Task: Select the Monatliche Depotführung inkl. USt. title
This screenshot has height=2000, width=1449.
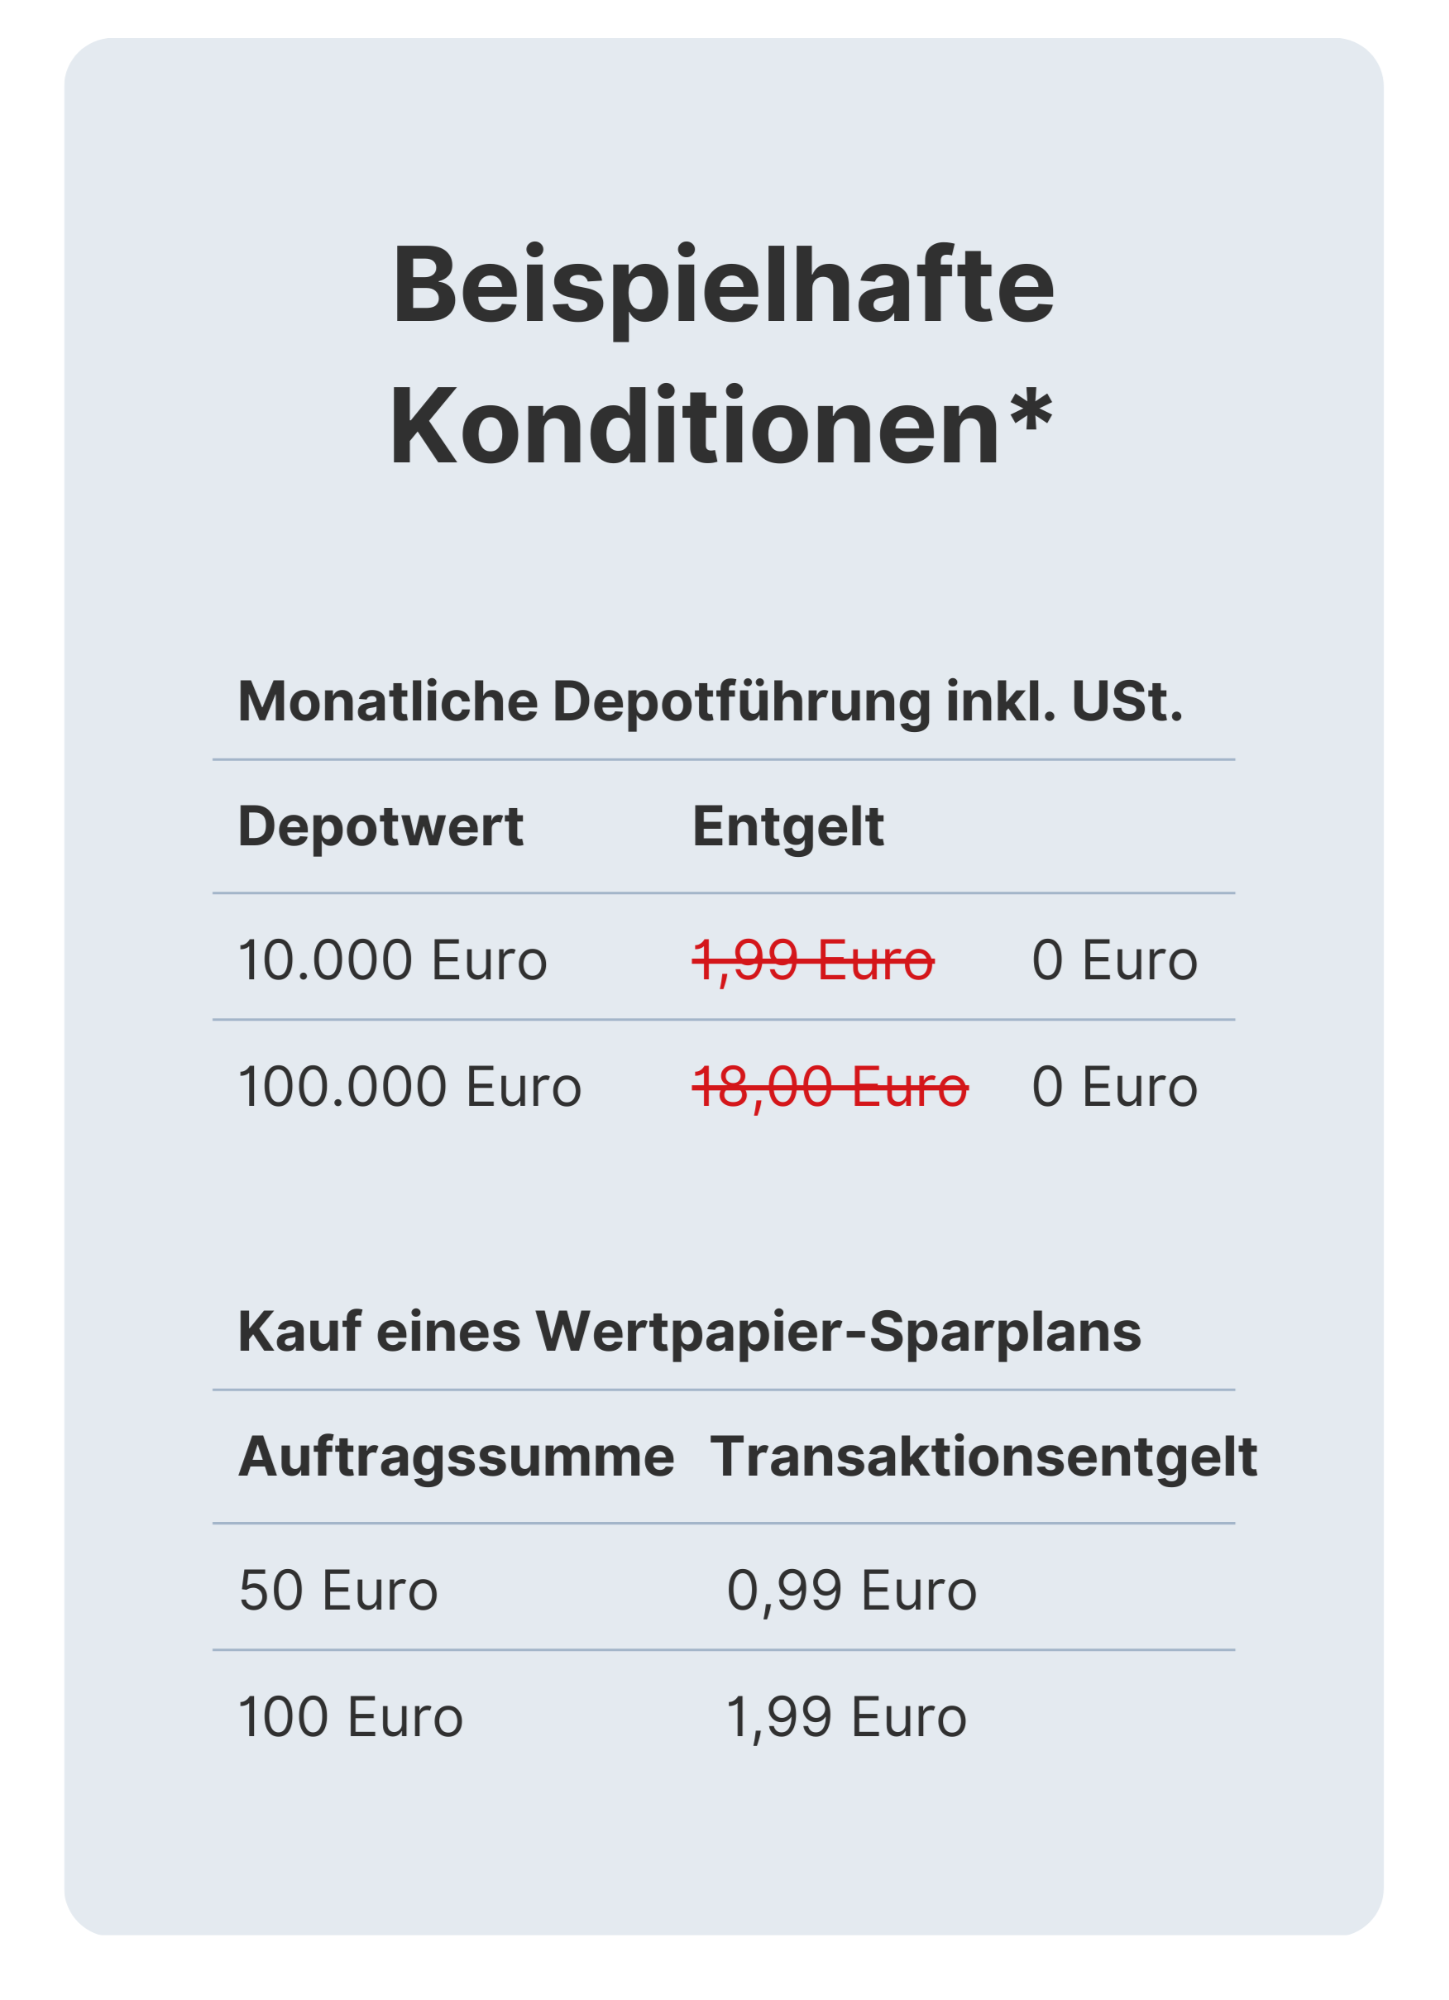Action: pos(711,702)
